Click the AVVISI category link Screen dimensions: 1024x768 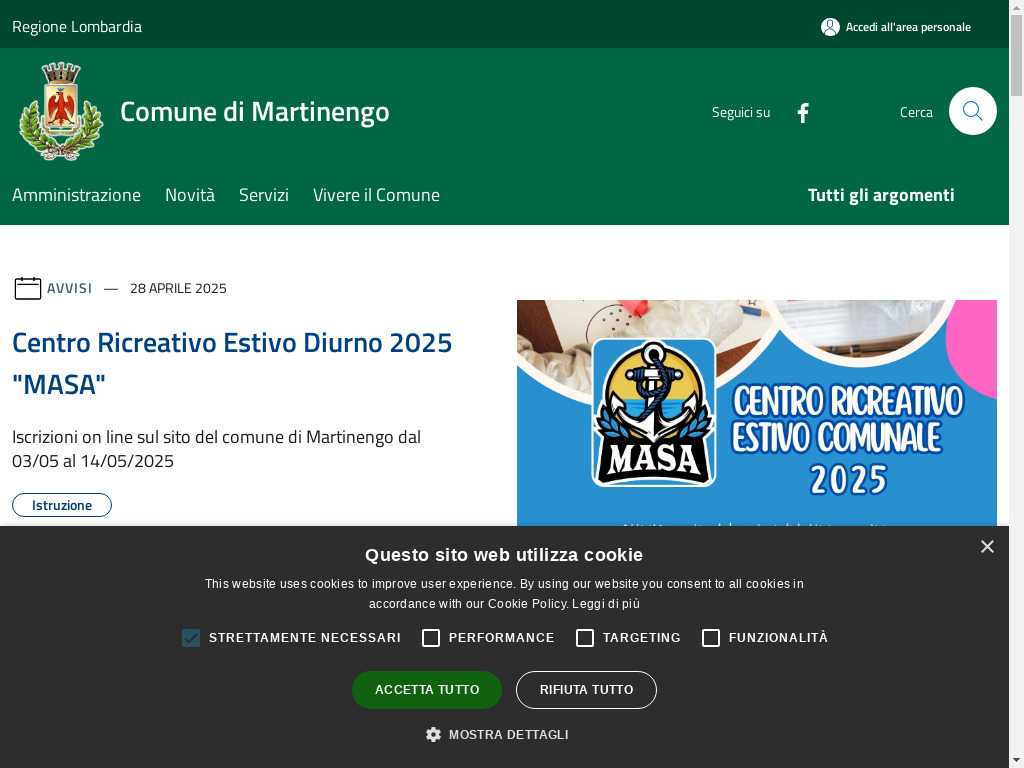point(69,288)
